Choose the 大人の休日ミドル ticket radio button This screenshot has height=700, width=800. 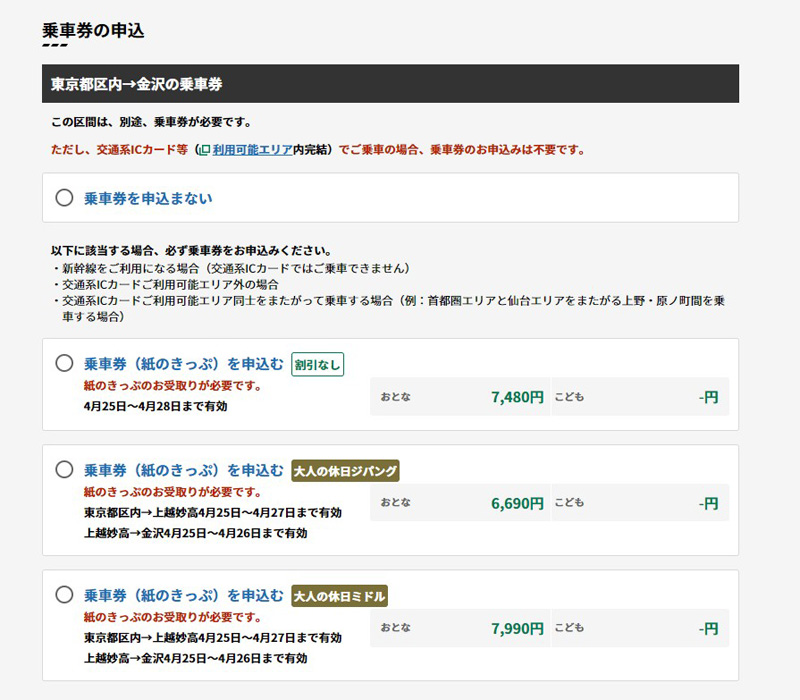pos(64,594)
